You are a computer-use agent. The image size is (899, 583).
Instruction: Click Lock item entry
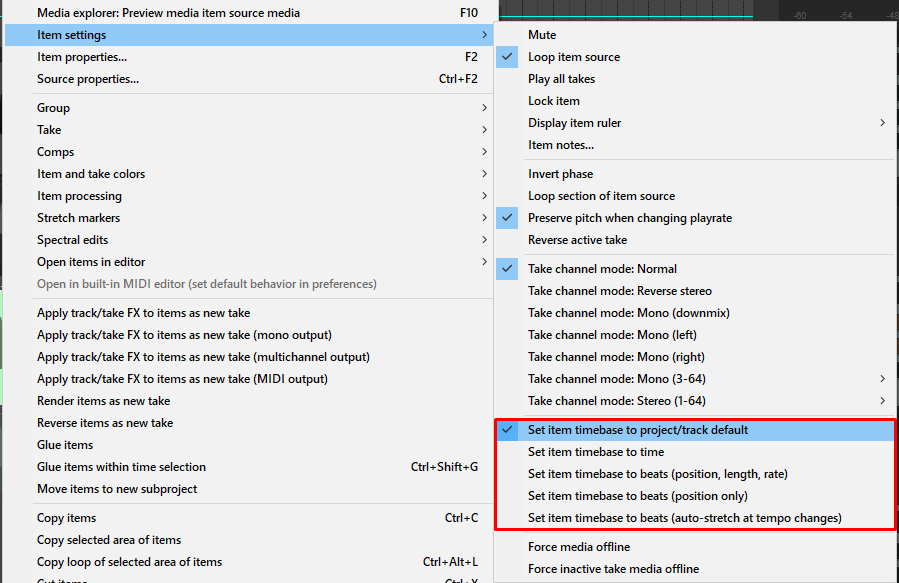(x=554, y=101)
